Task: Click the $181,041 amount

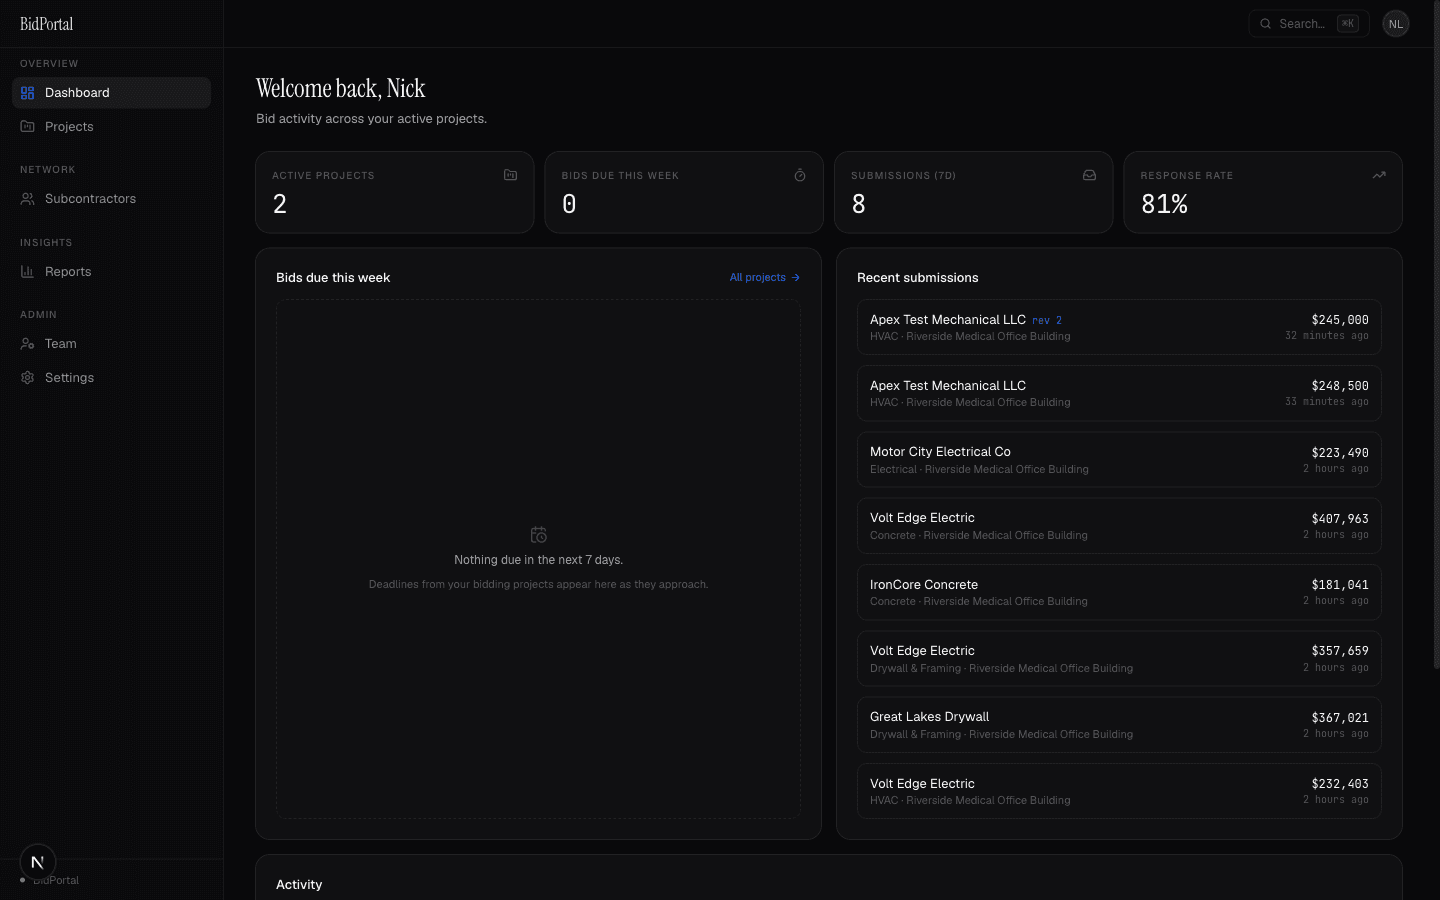Action: click(x=1340, y=585)
